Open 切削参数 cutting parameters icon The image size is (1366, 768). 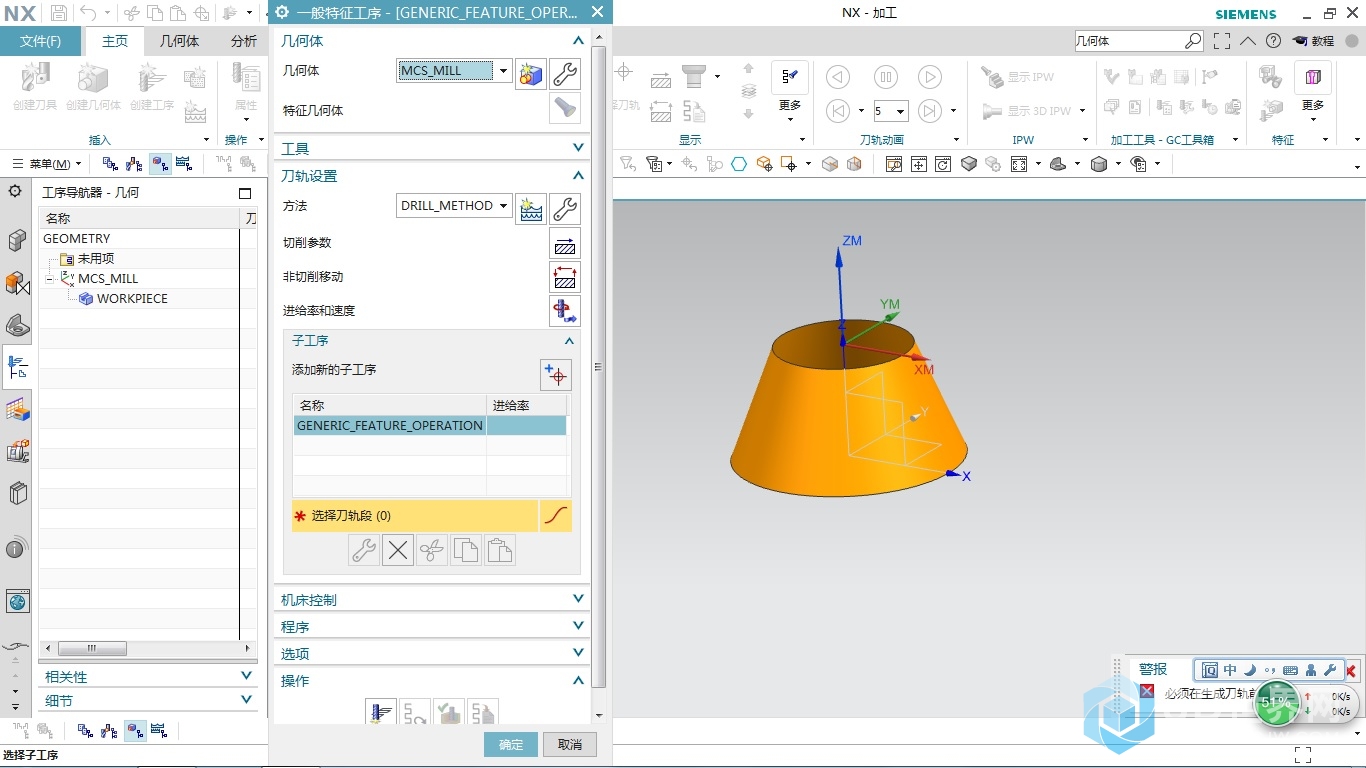tap(565, 243)
